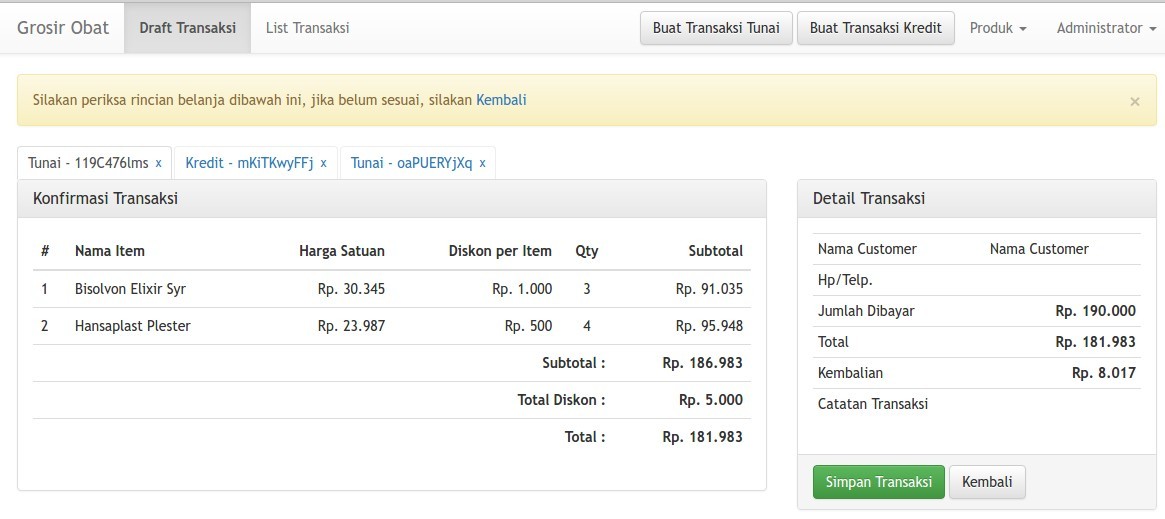Viewport: 1165px width, 519px height.
Task: Expand the Produk dropdown menu
Action: click(997, 28)
